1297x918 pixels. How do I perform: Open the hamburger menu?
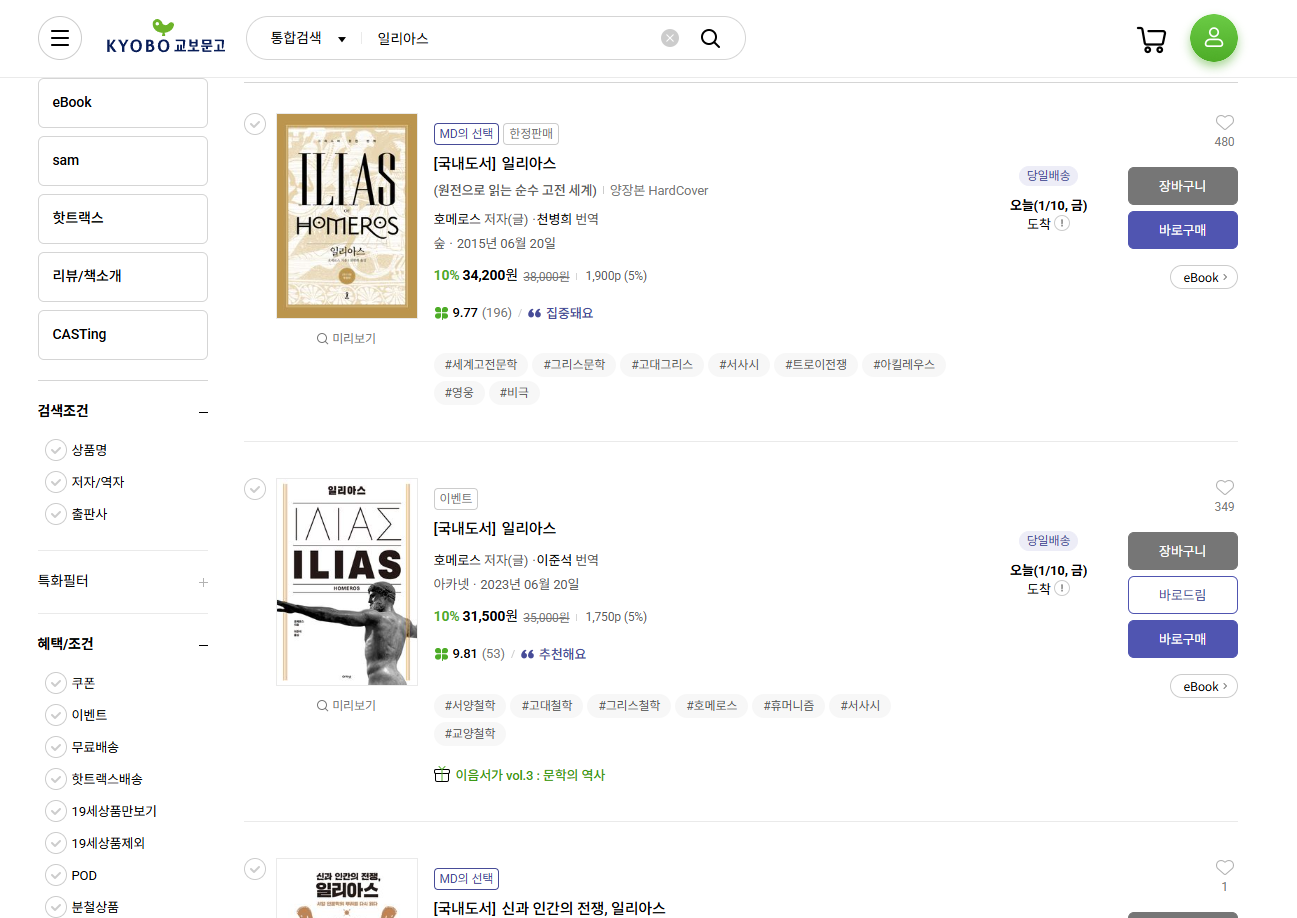(x=60, y=38)
